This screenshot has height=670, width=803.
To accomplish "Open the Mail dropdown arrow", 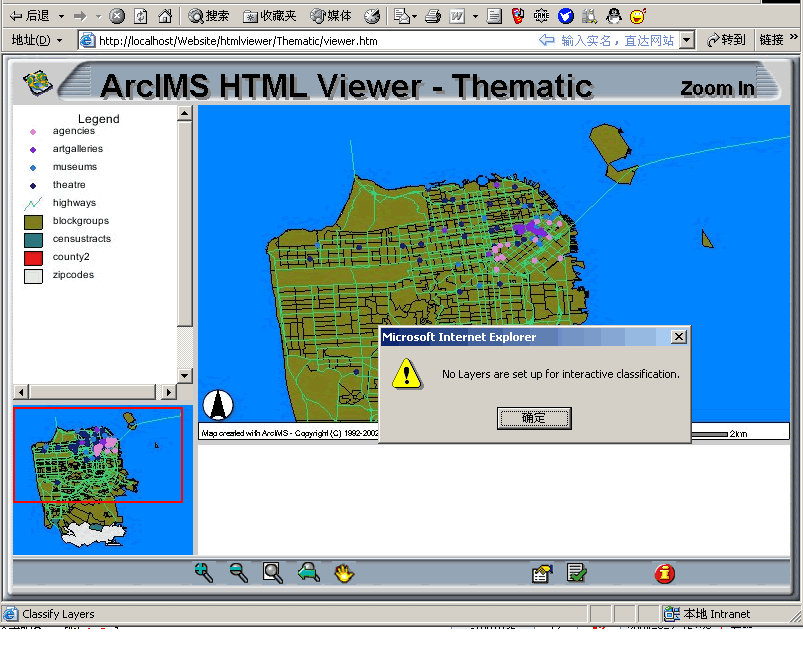I will point(414,16).
